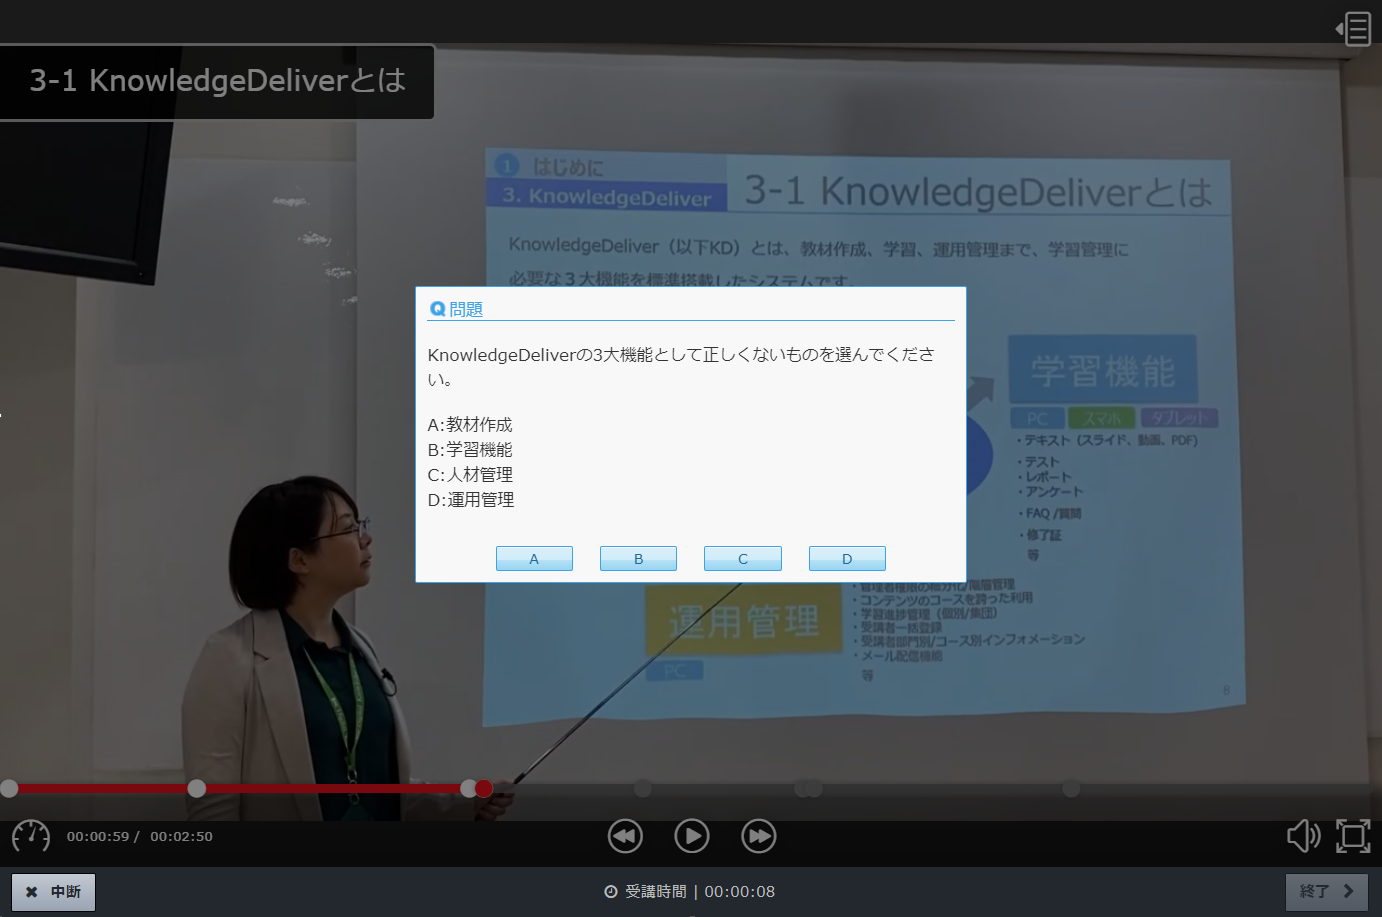Jump to the second chapter marker on the progress bar
Image resolution: width=1382 pixels, height=917 pixels.
point(197,789)
